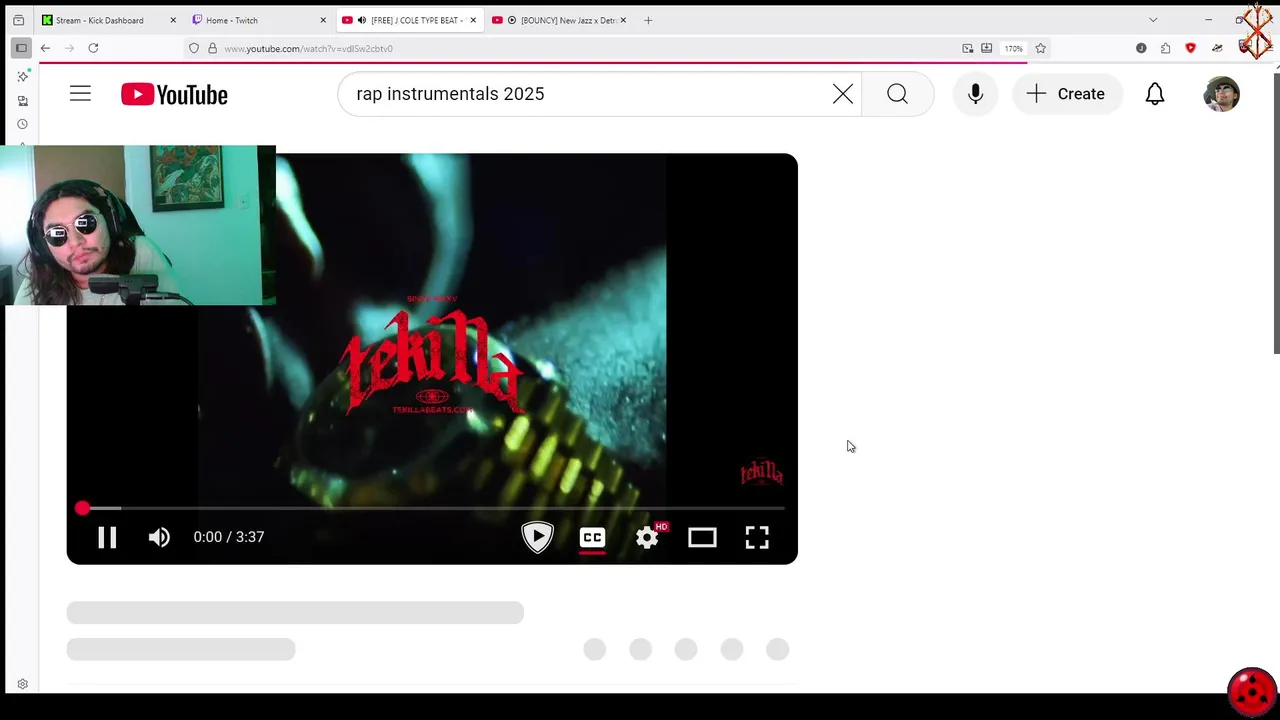
Task: View site security padlock info
Action: [x=212, y=48]
